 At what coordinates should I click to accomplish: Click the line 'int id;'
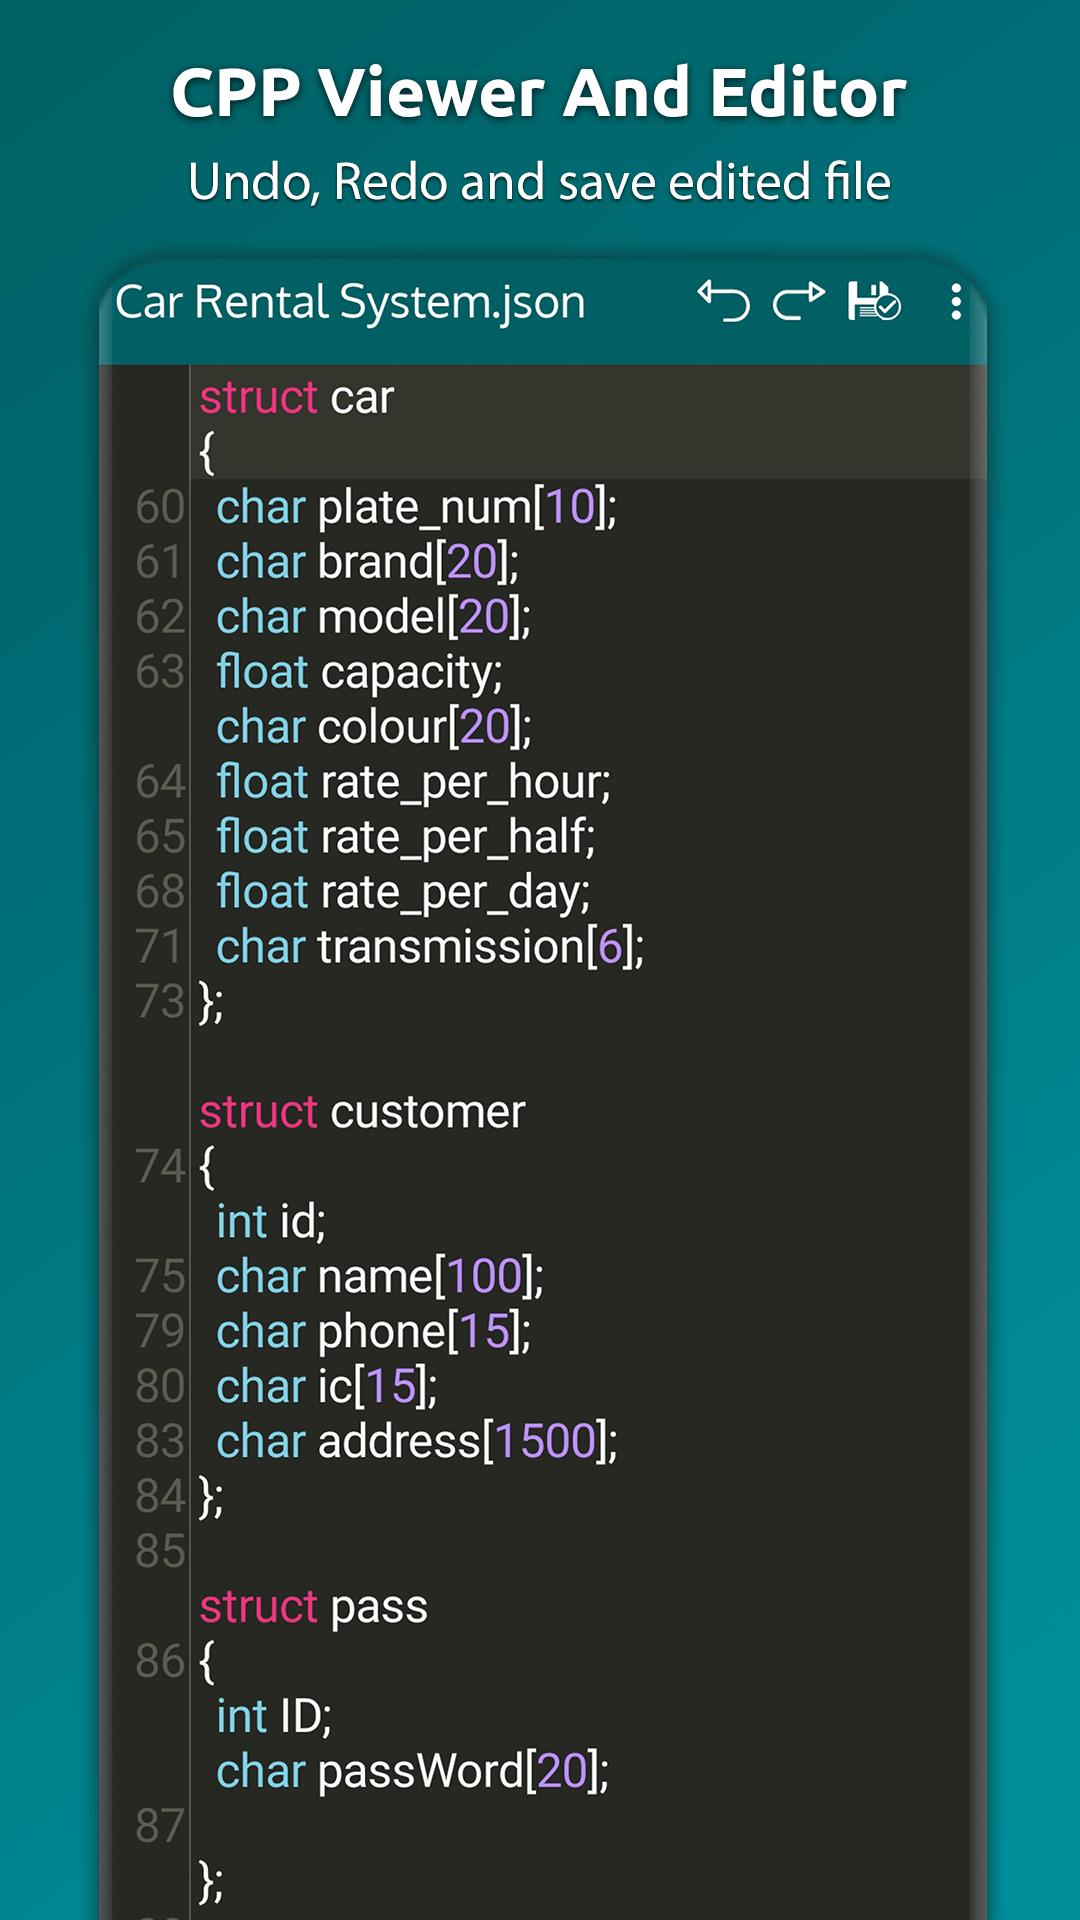coord(271,1222)
